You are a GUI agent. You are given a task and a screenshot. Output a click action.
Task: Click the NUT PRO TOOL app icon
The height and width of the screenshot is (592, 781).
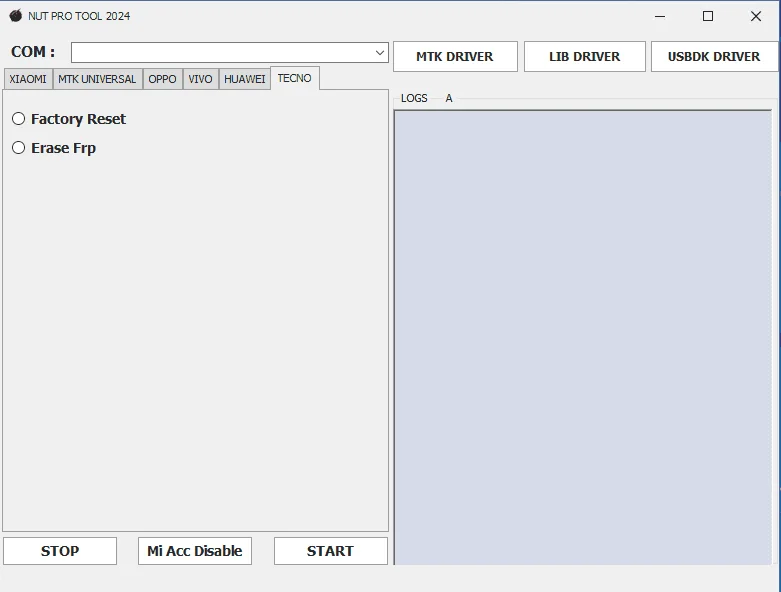pos(15,16)
